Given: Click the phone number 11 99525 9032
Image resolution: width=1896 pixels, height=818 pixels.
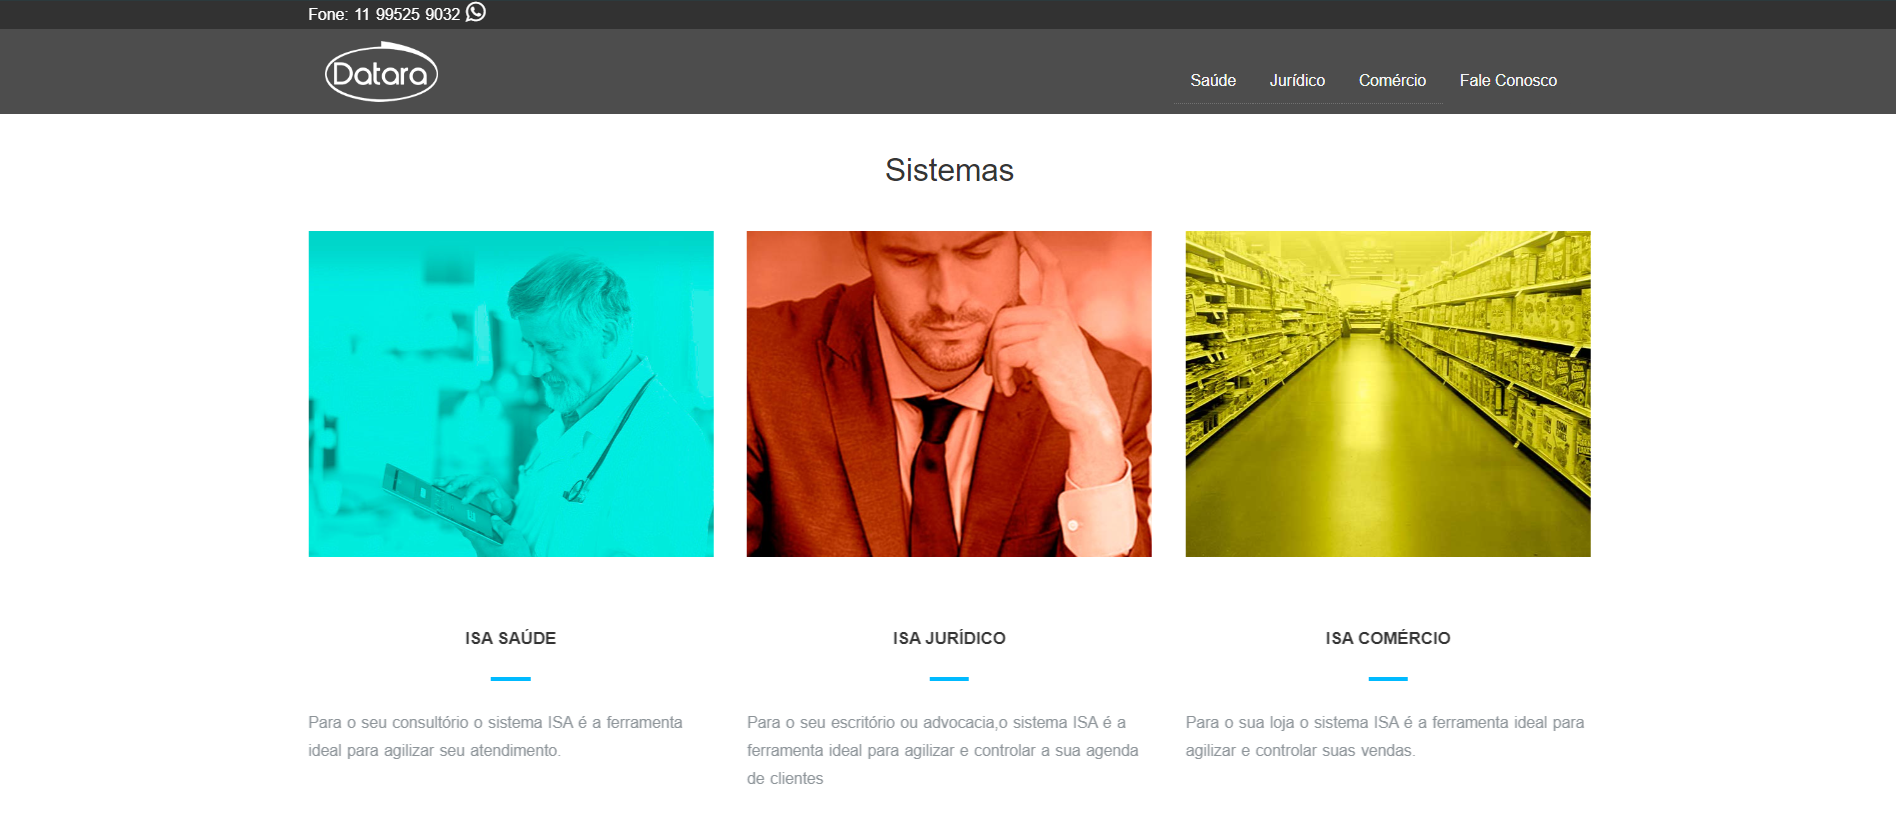Looking at the screenshot, I should tap(407, 14).
